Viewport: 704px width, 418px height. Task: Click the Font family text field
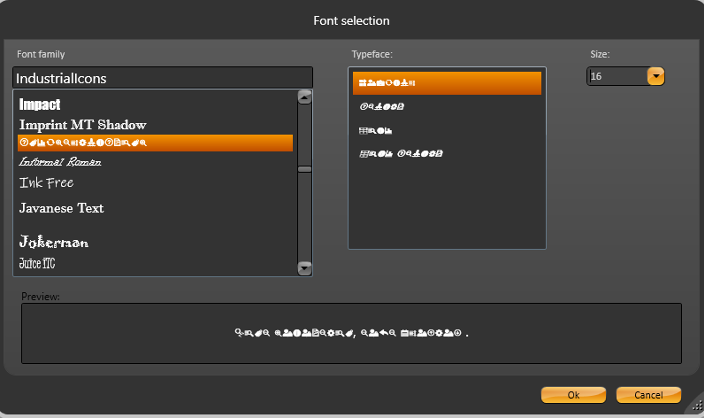pos(162,78)
